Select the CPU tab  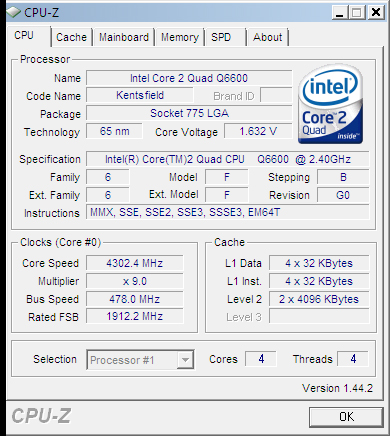(24, 35)
